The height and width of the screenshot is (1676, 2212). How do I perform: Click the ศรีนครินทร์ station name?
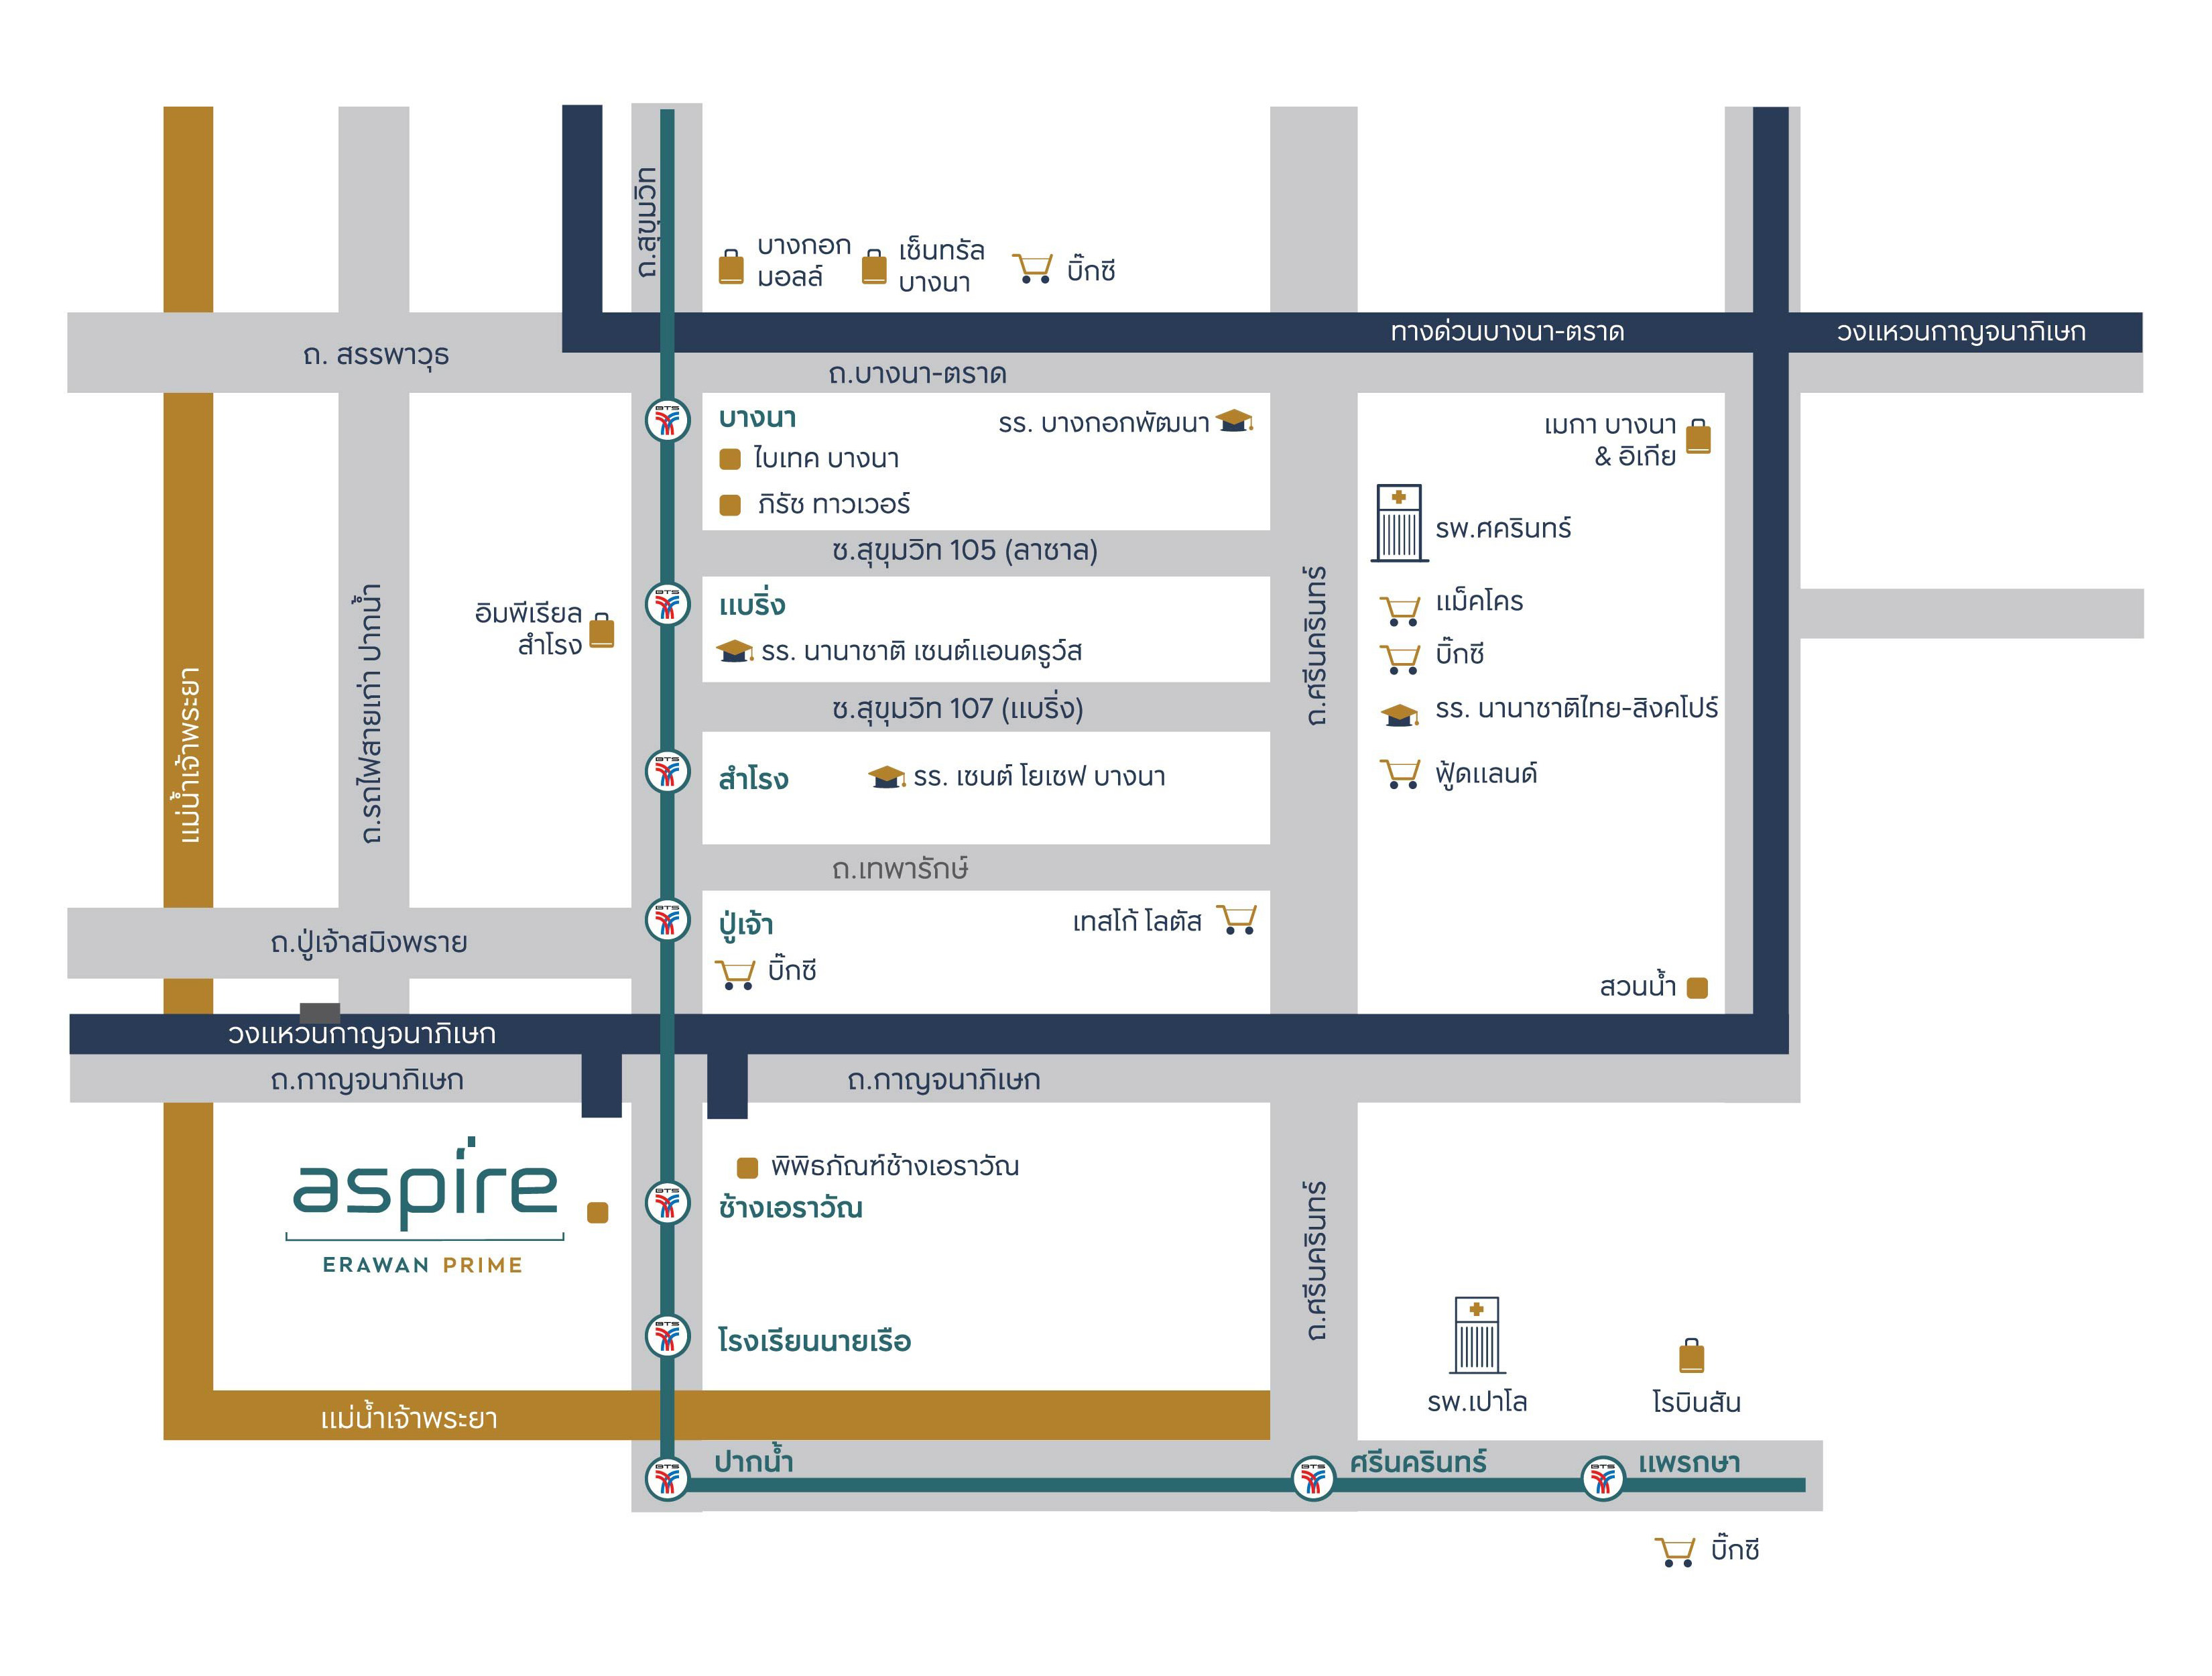[1418, 1463]
